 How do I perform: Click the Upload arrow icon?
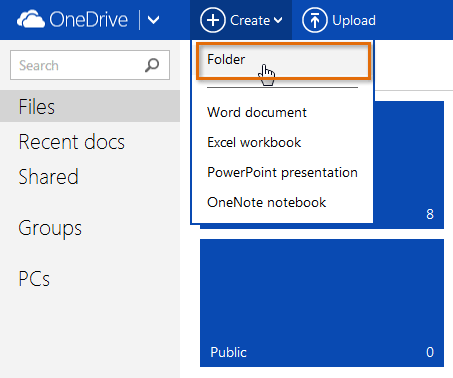[315, 20]
